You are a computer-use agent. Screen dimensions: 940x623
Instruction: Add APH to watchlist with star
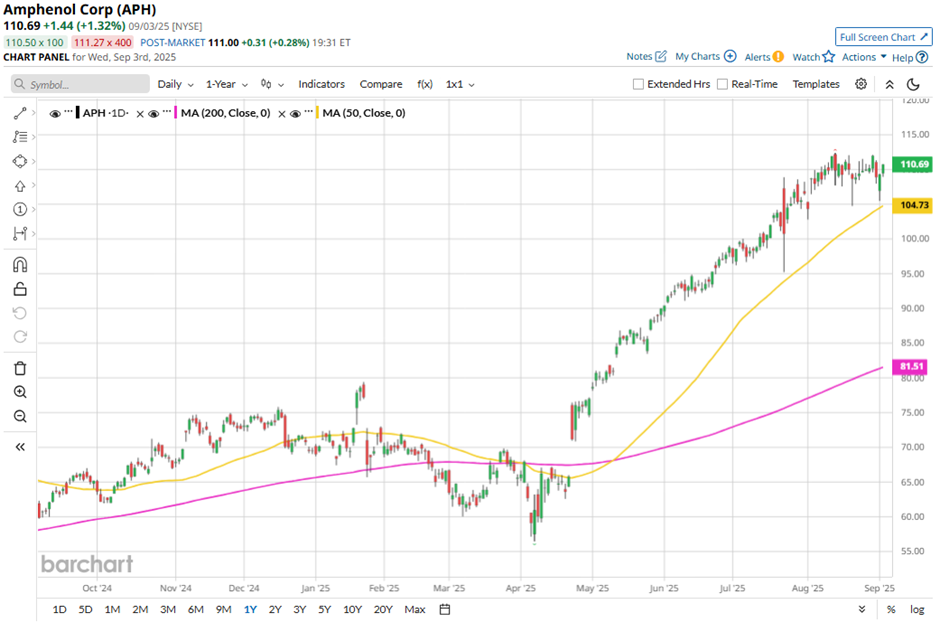tap(828, 57)
